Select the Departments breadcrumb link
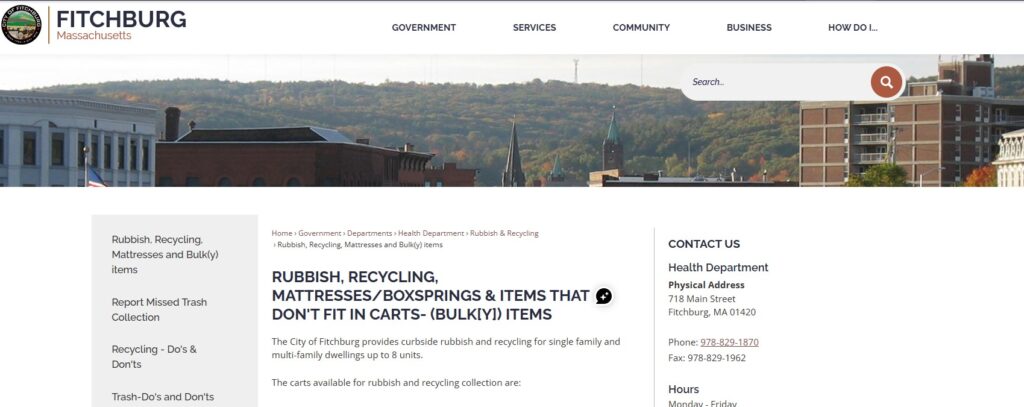Image resolution: width=1024 pixels, height=407 pixels. point(370,233)
